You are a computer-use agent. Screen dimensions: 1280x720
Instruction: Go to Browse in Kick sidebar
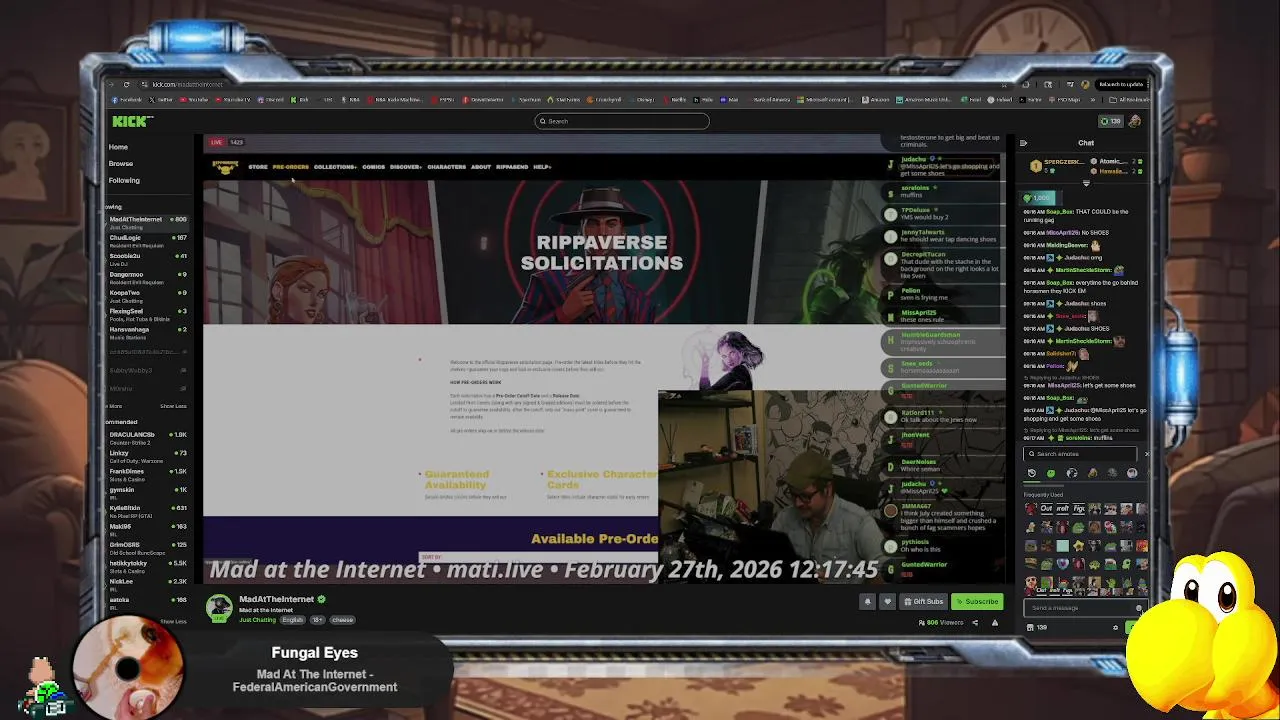point(121,163)
